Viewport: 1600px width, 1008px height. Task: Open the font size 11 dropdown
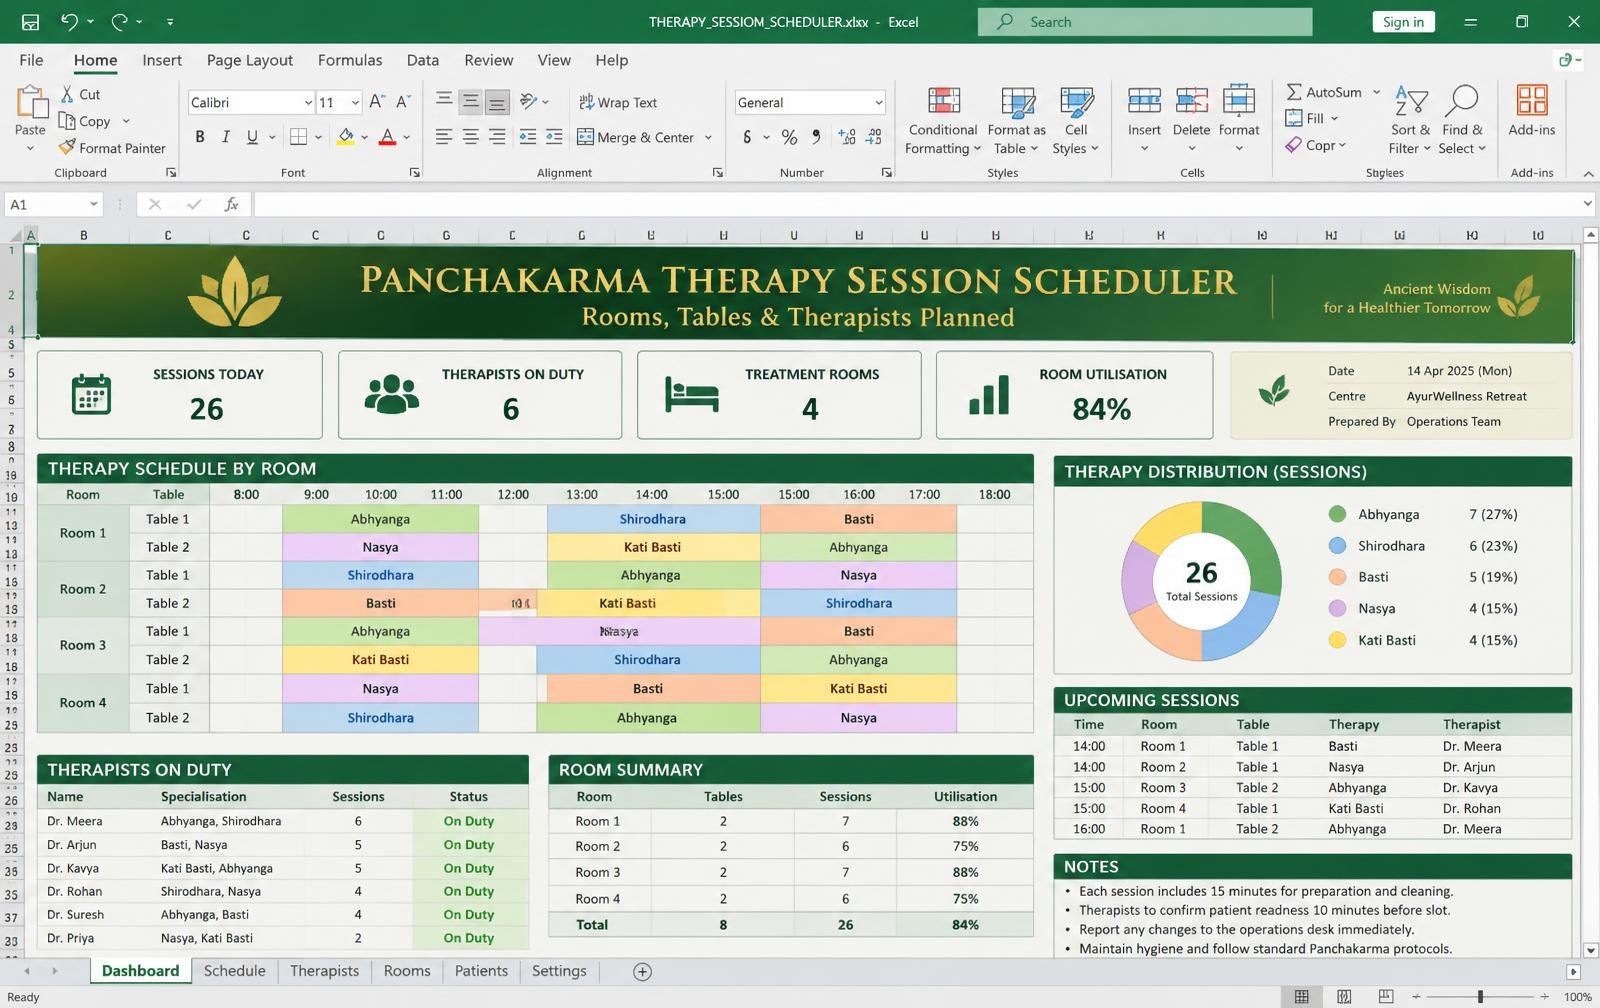click(x=354, y=102)
